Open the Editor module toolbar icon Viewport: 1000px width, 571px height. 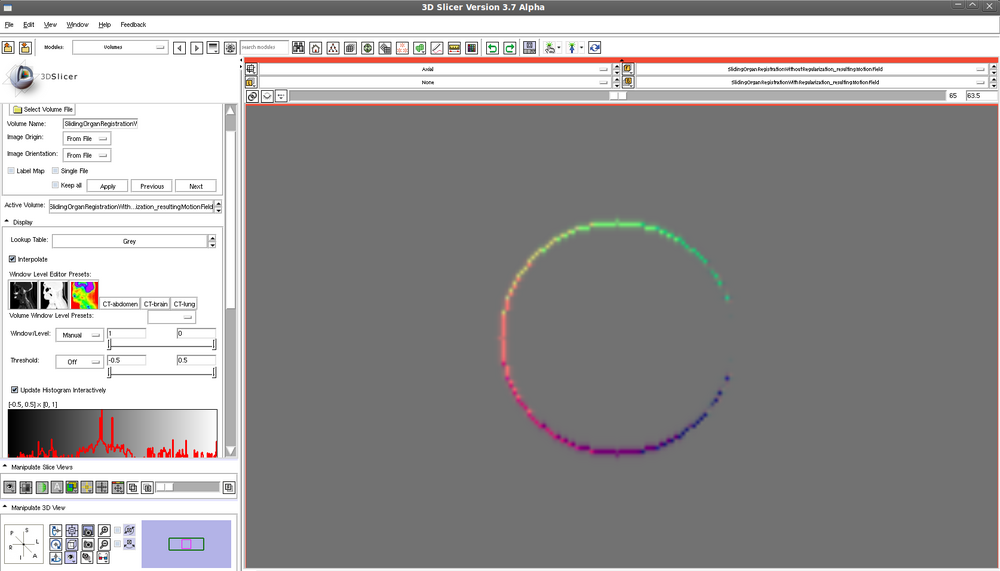420,48
